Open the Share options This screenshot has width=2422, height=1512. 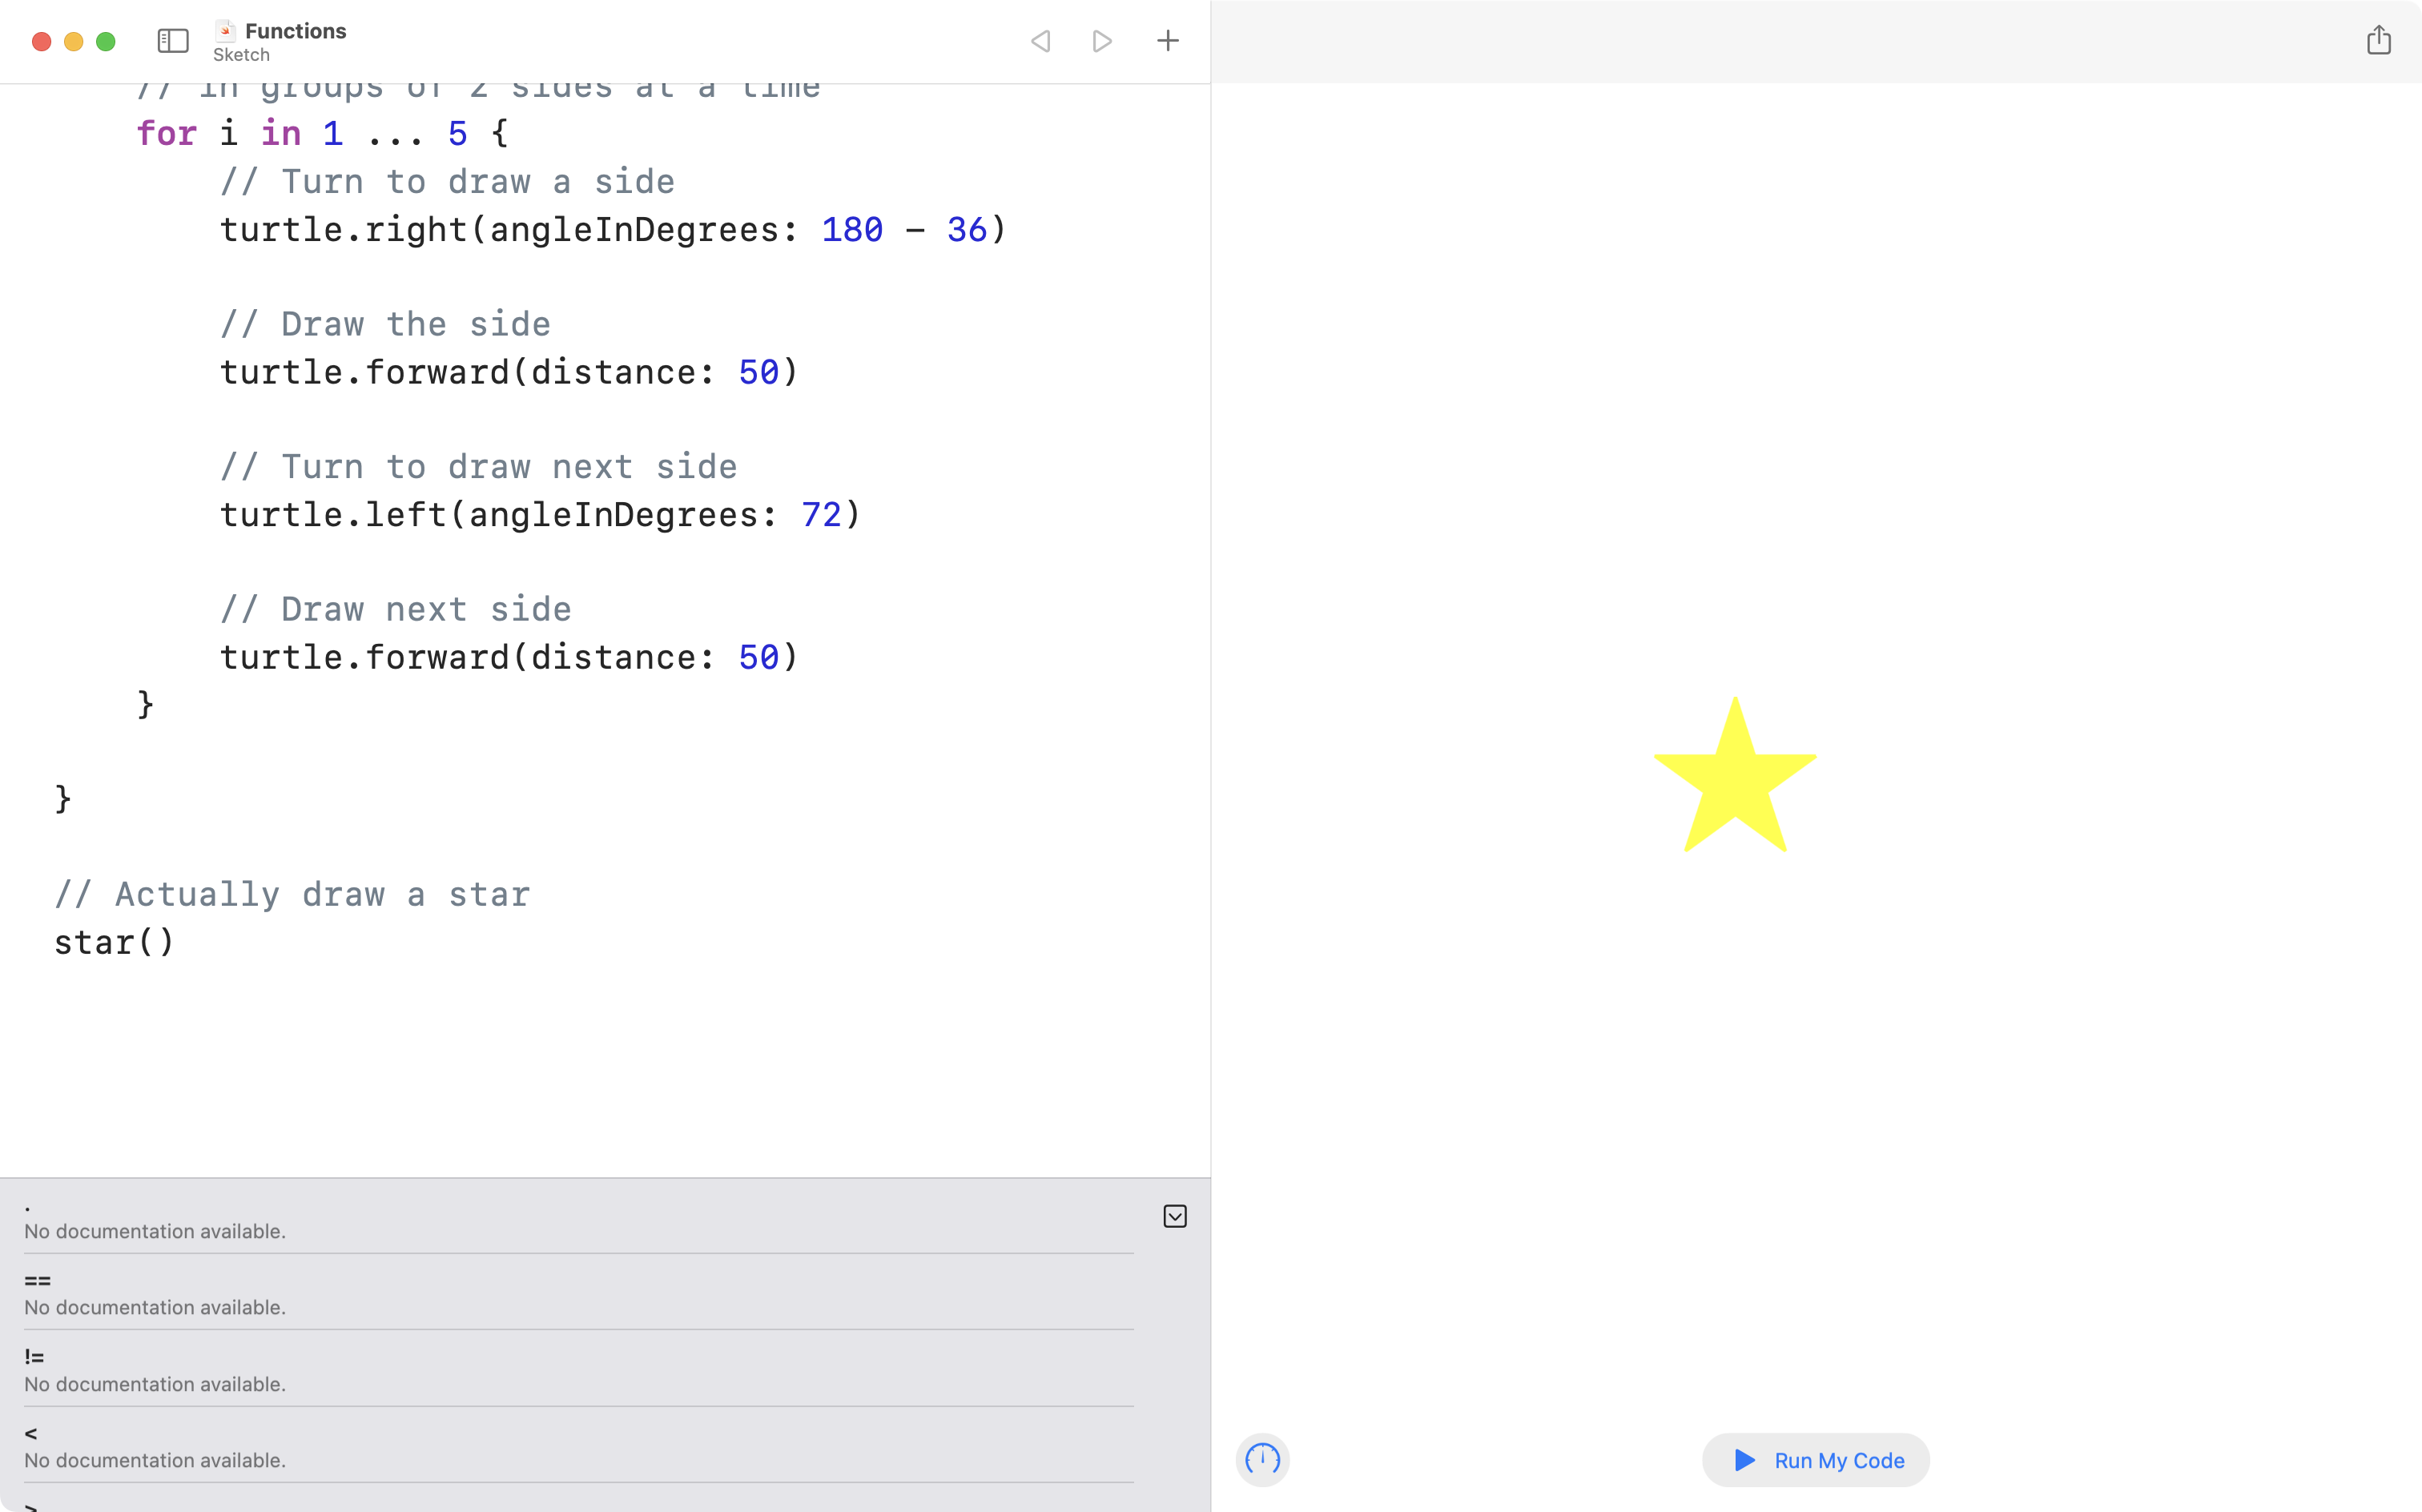click(x=2379, y=40)
